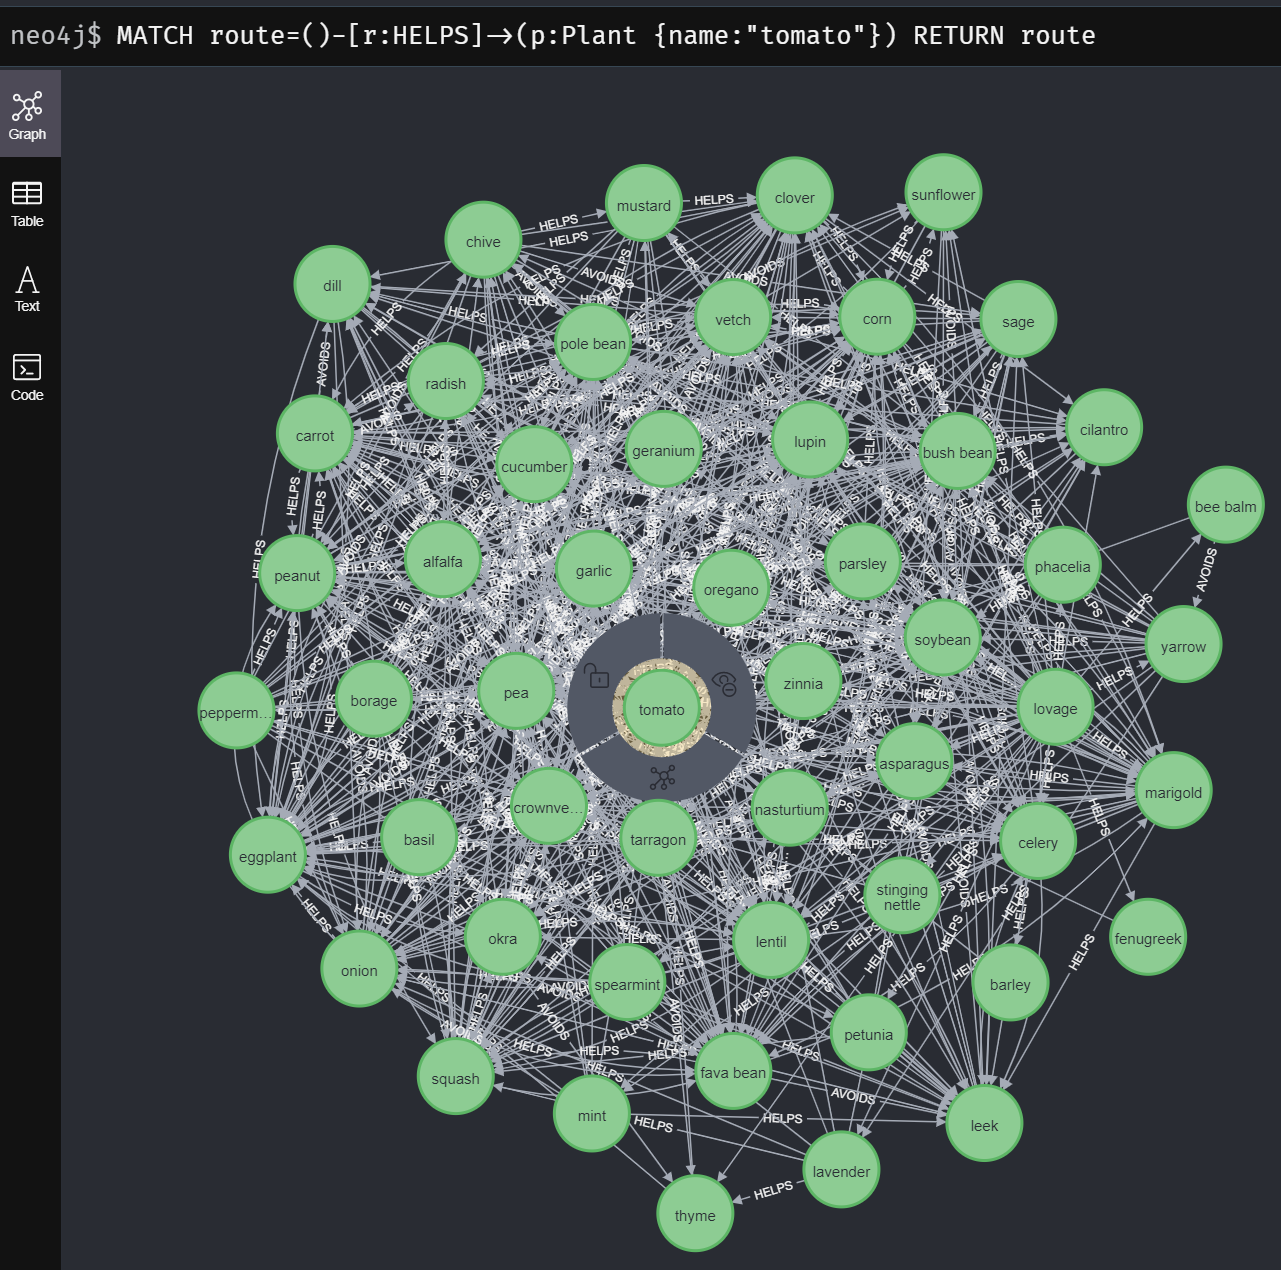Select the okra node
The height and width of the screenshot is (1270, 1281).
[x=503, y=939]
